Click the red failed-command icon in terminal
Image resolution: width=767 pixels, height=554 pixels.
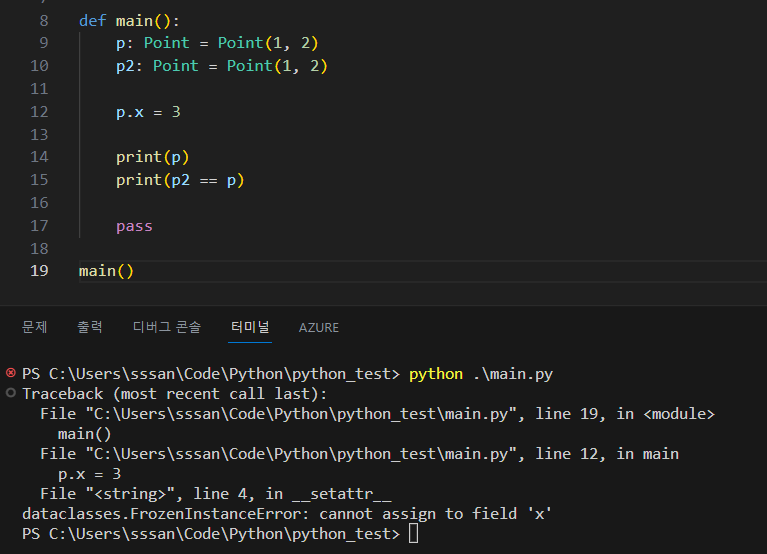11,373
